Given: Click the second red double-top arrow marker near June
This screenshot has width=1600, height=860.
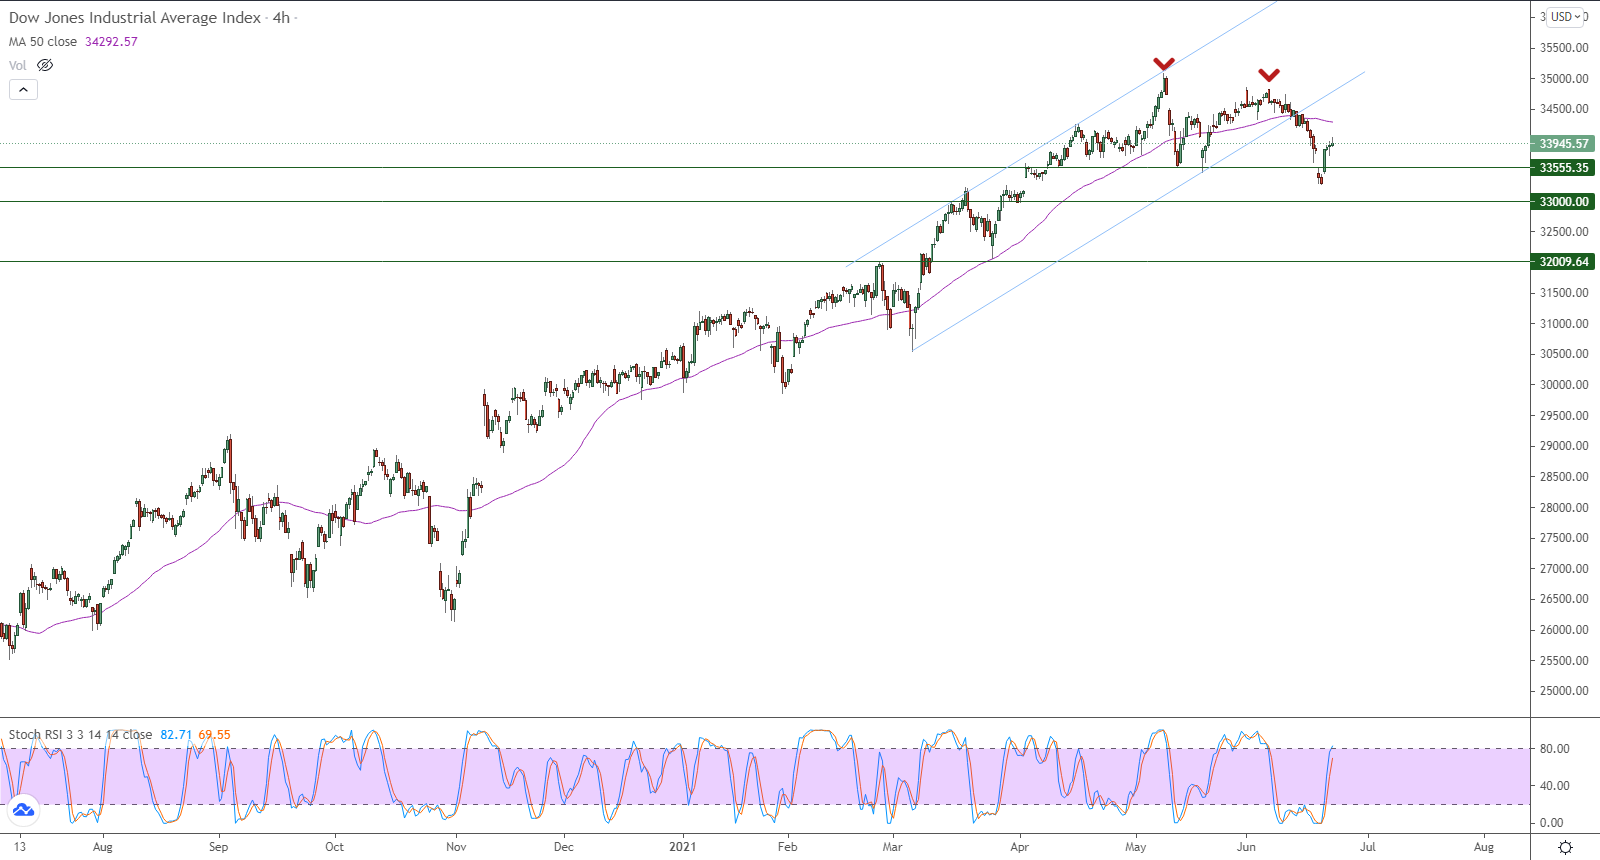Looking at the screenshot, I should pos(1269,75).
